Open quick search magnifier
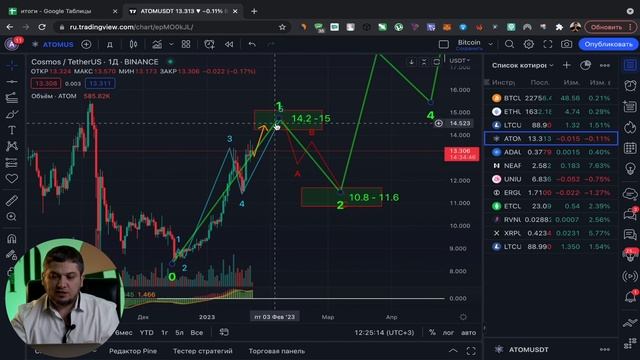Viewport: 640px width, 360px height. click(509, 44)
